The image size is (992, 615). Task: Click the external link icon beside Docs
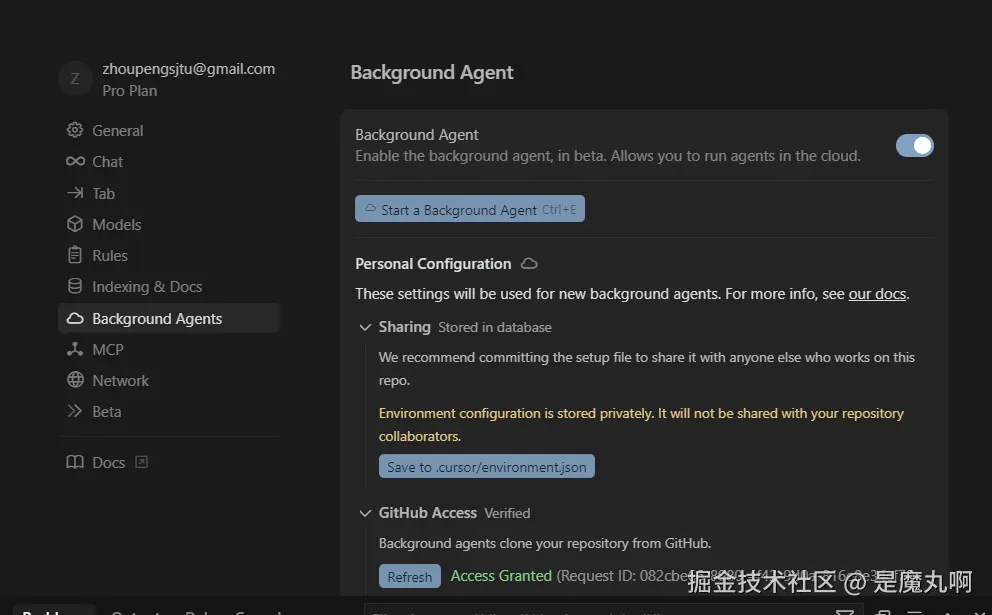pyautogui.click(x=142, y=462)
